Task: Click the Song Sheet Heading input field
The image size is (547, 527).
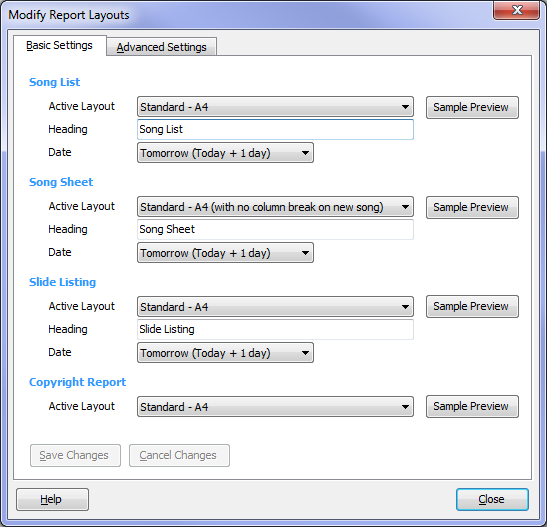Action: coord(275,229)
